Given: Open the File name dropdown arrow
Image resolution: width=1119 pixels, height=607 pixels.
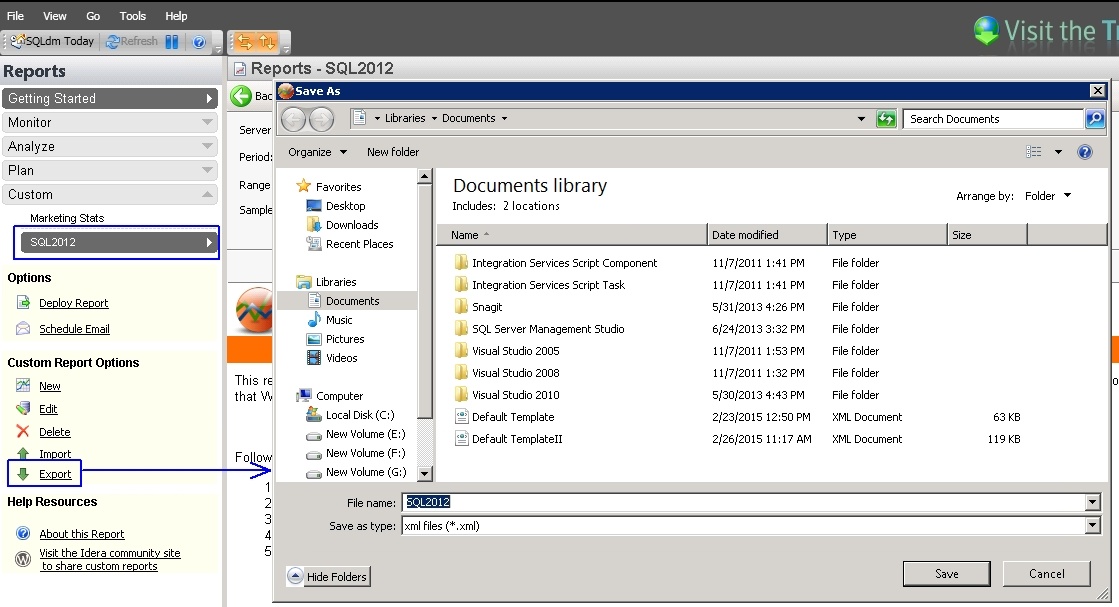Looking at the screenshot, I should (1093, 502).
